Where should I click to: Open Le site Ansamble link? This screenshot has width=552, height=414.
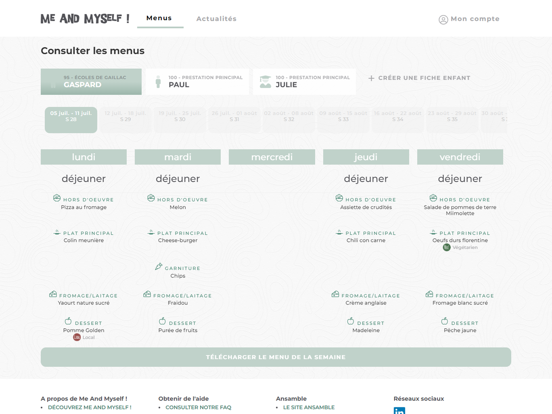click(x=309, y=407)
